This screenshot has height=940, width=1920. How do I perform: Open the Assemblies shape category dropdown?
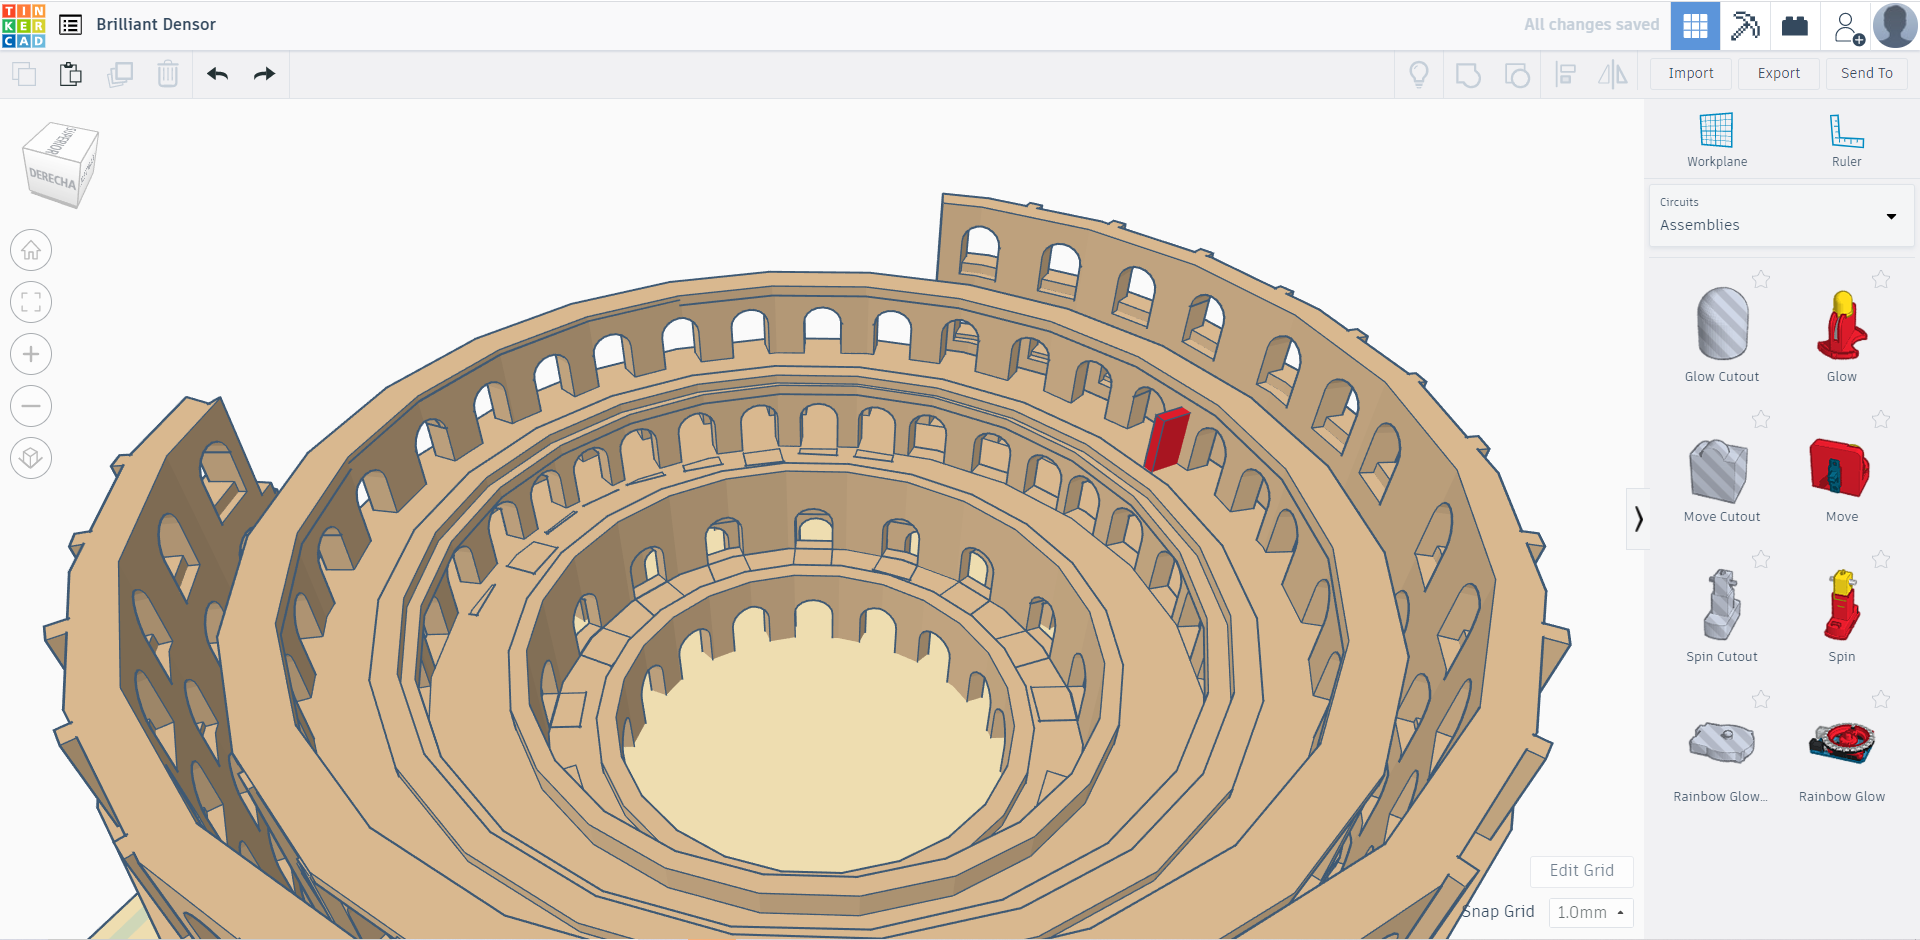pos(1781,215)
